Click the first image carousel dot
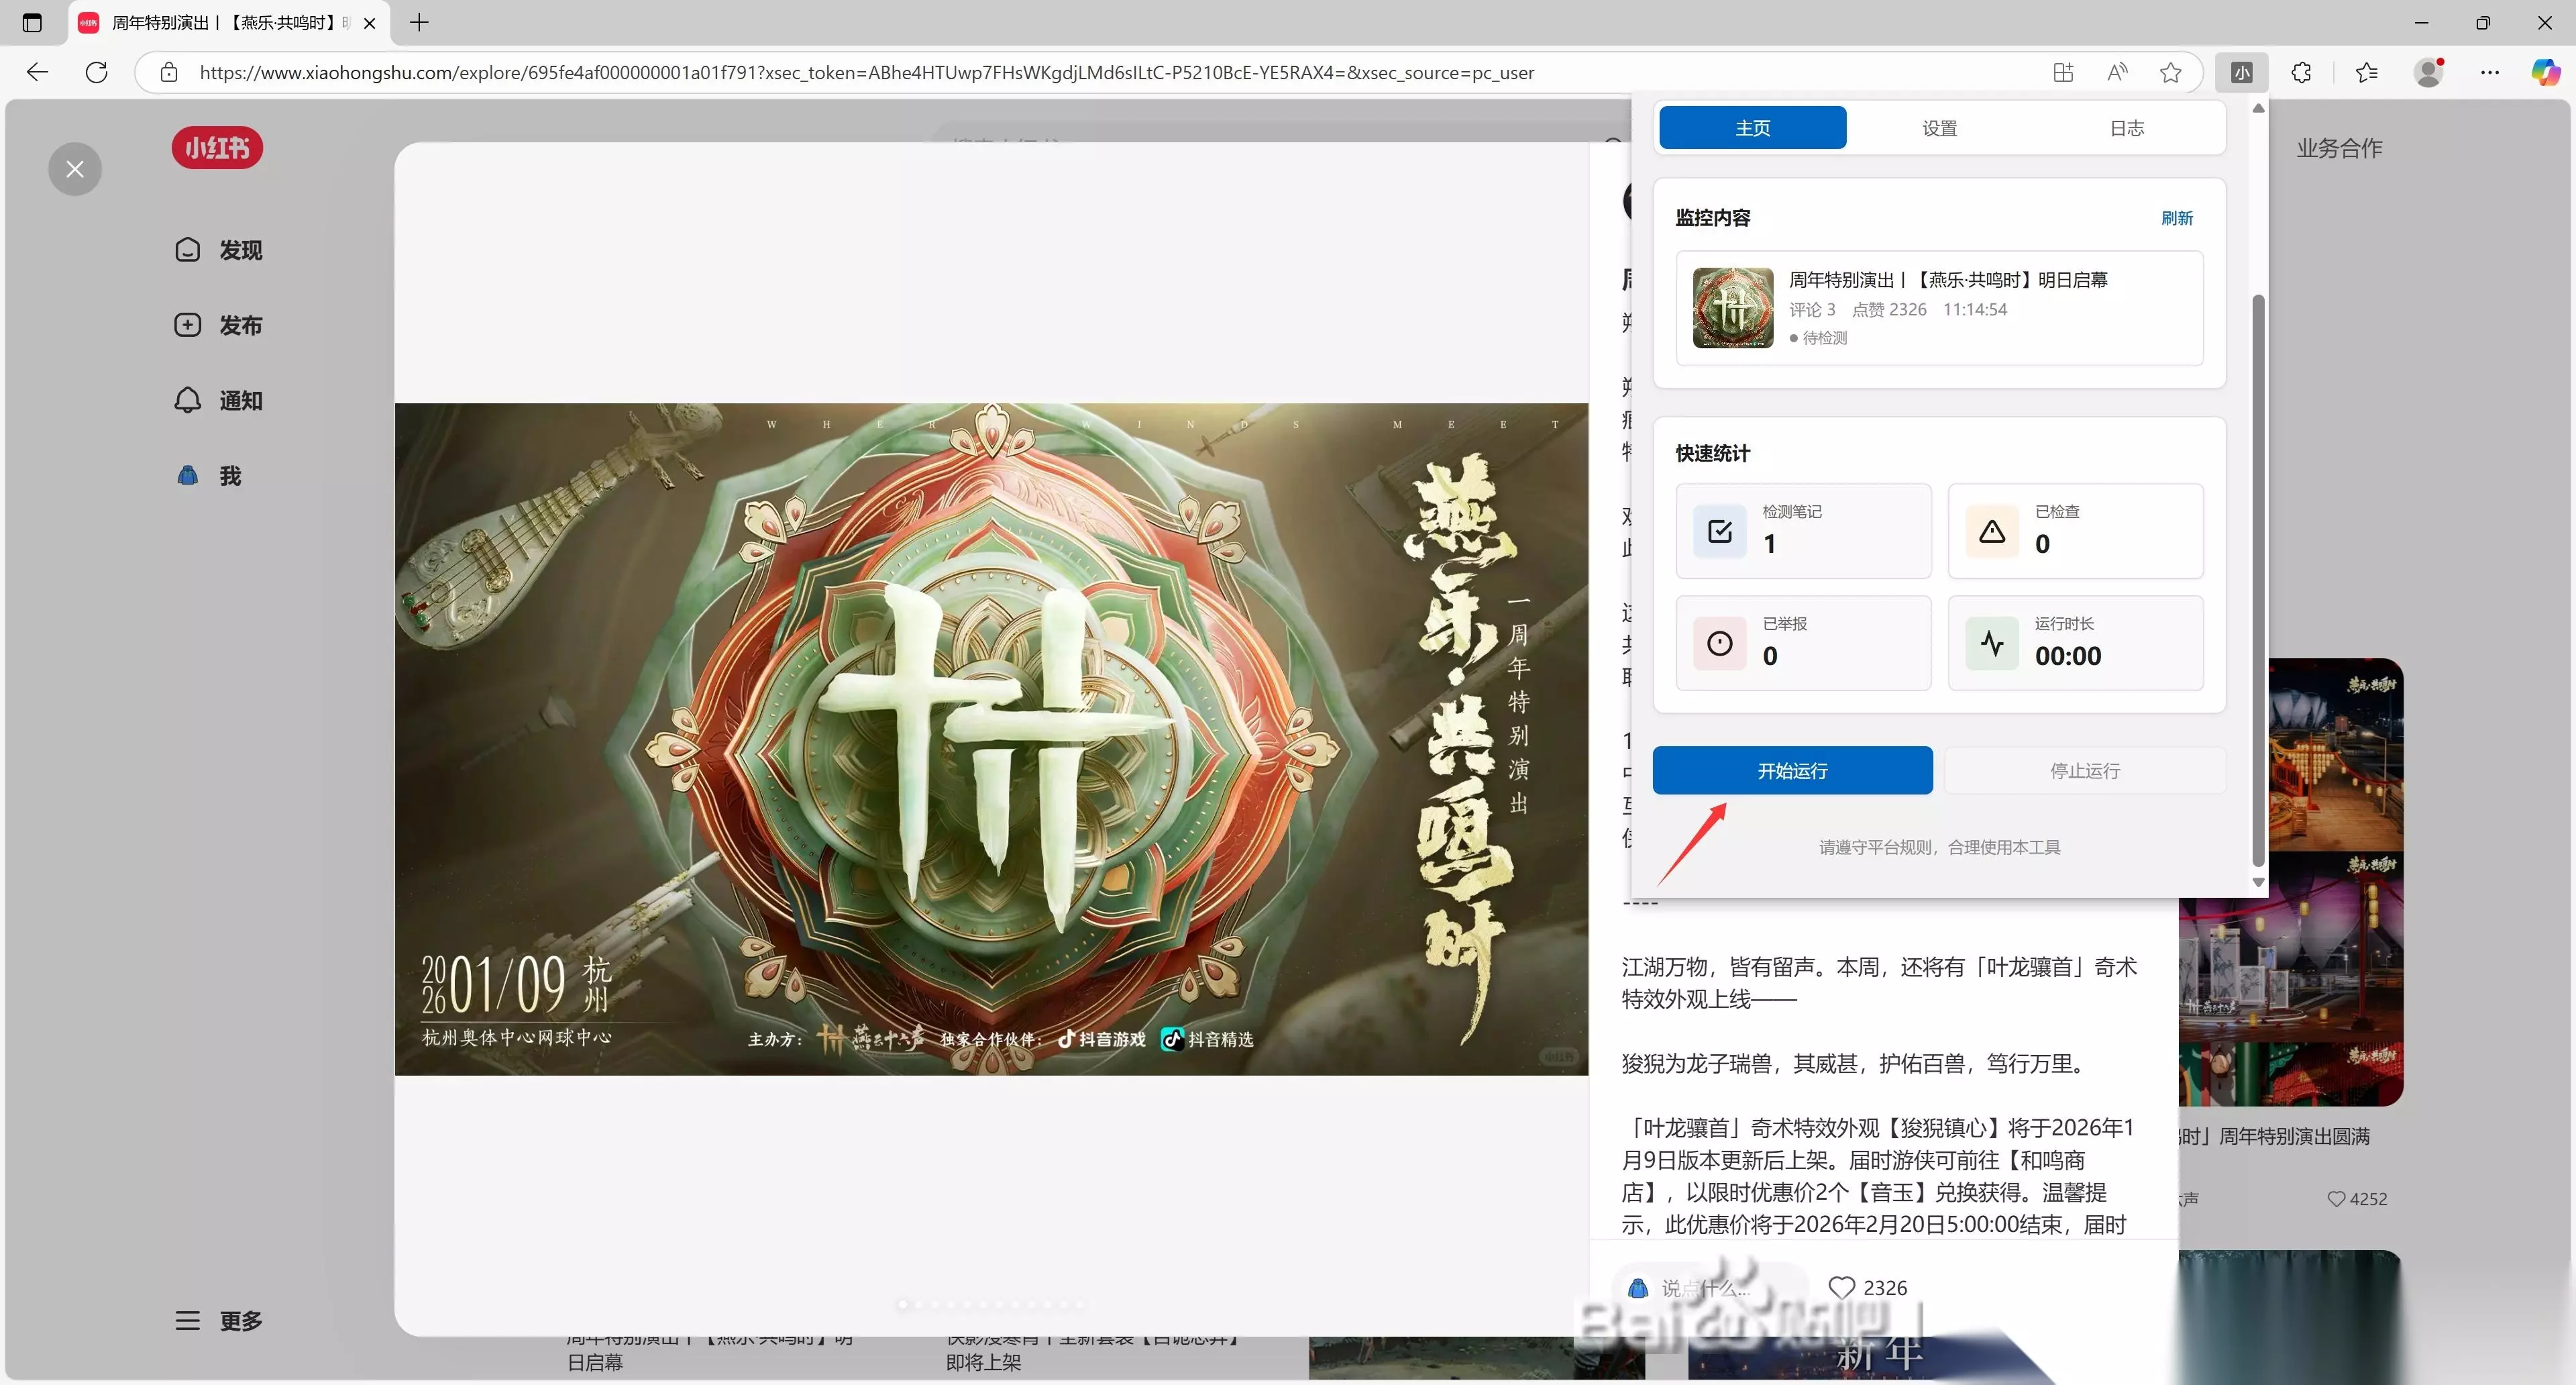2576x1385 pixels. tap(902, 1304)
